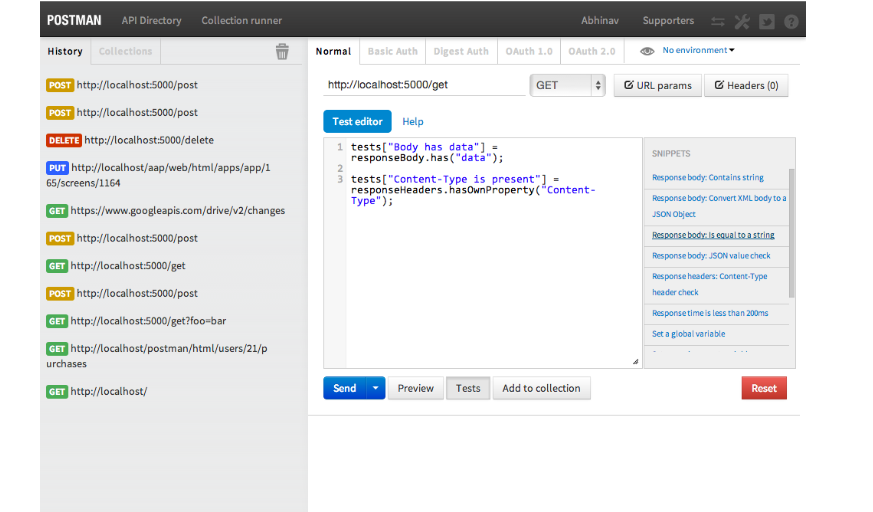The width and height of the screenshot is (873, 512).
Task: Open PUT localhost/aap/web/html history entry
Action: click(x=159, y=175)
